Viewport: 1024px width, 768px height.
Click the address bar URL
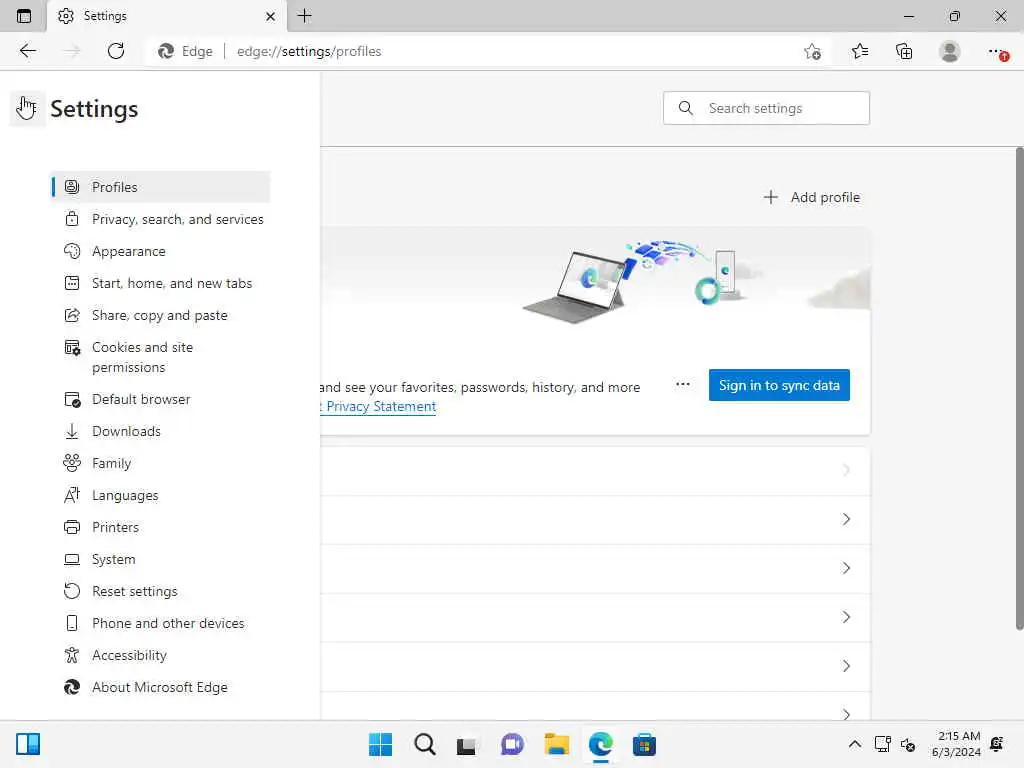click(309, 51)
